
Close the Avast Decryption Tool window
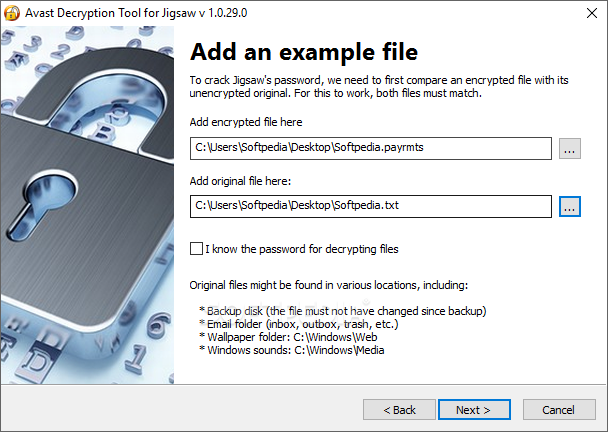pos(592,13)
